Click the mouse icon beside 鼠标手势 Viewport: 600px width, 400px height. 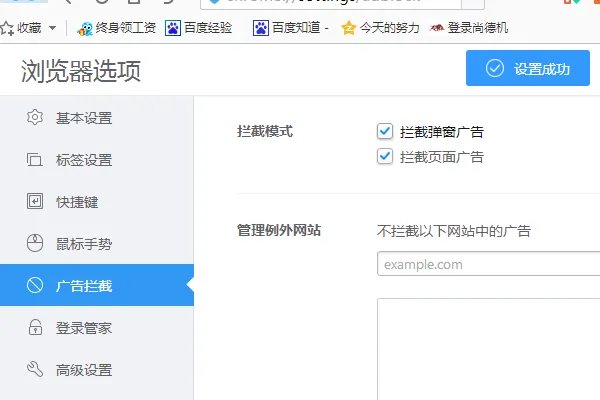(35, 244)
